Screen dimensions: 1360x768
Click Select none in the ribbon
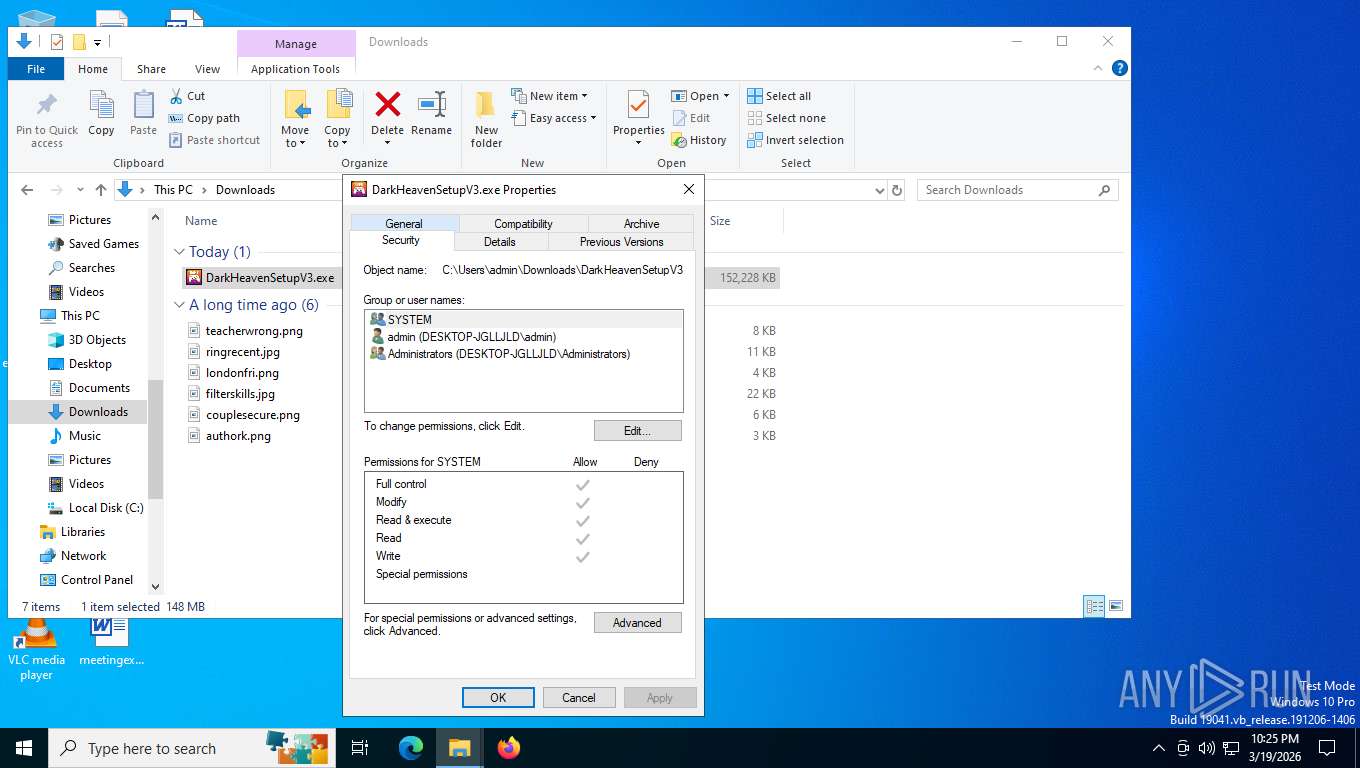[786, 118]
